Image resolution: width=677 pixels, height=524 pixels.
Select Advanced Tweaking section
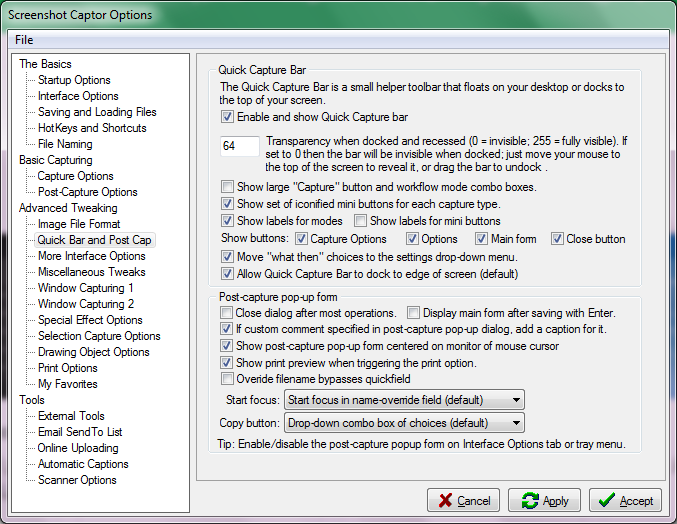point(68,208)
